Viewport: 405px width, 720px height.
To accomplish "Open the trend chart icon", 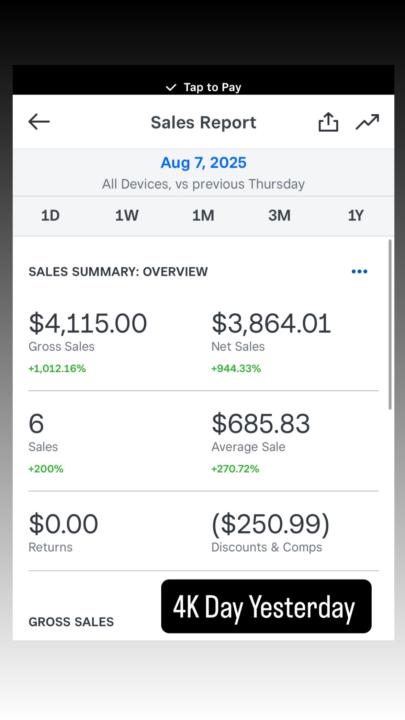I will pyautogui.click(x=367, y=122).
